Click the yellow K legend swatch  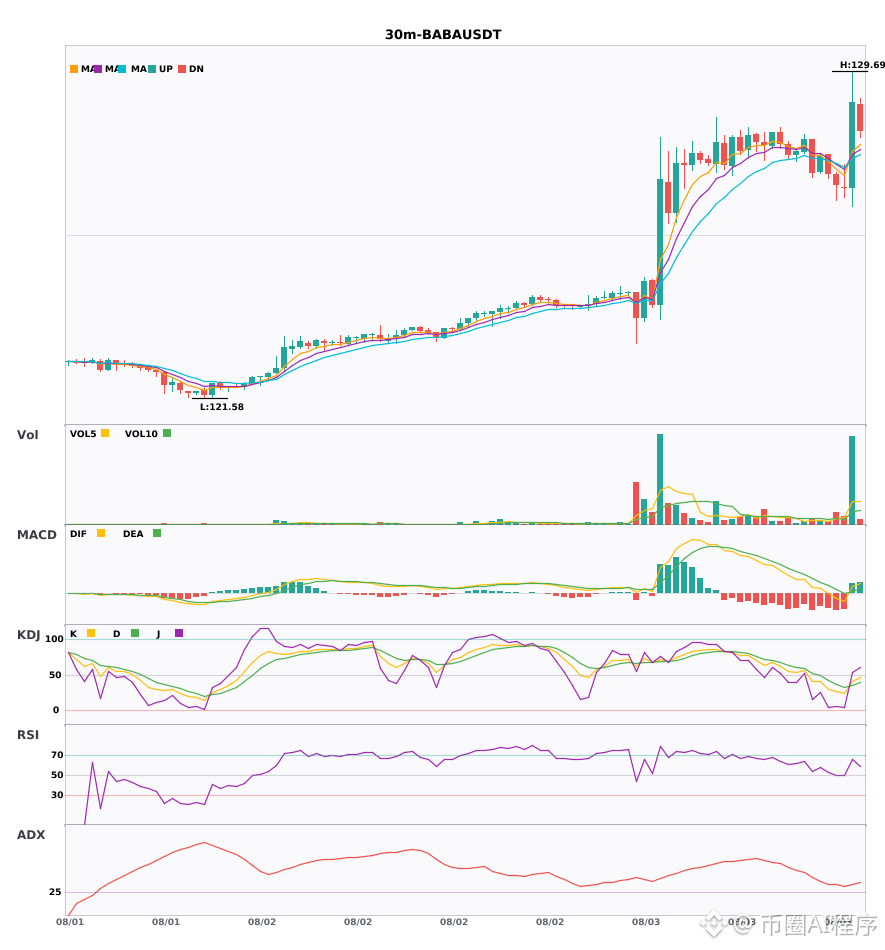point(91,633)
